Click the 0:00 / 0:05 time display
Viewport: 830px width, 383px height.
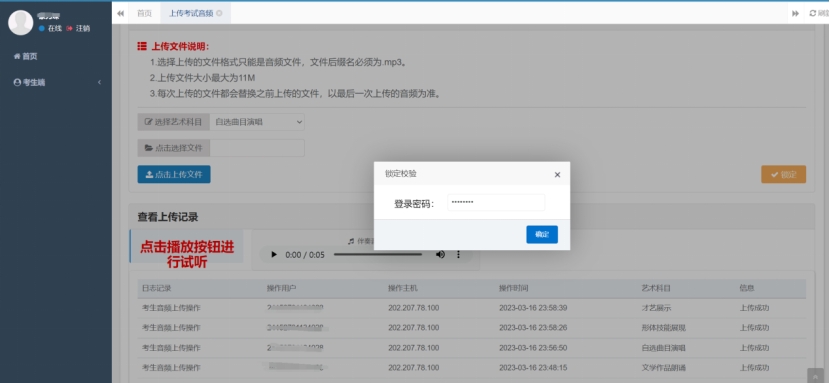point(305,255)
